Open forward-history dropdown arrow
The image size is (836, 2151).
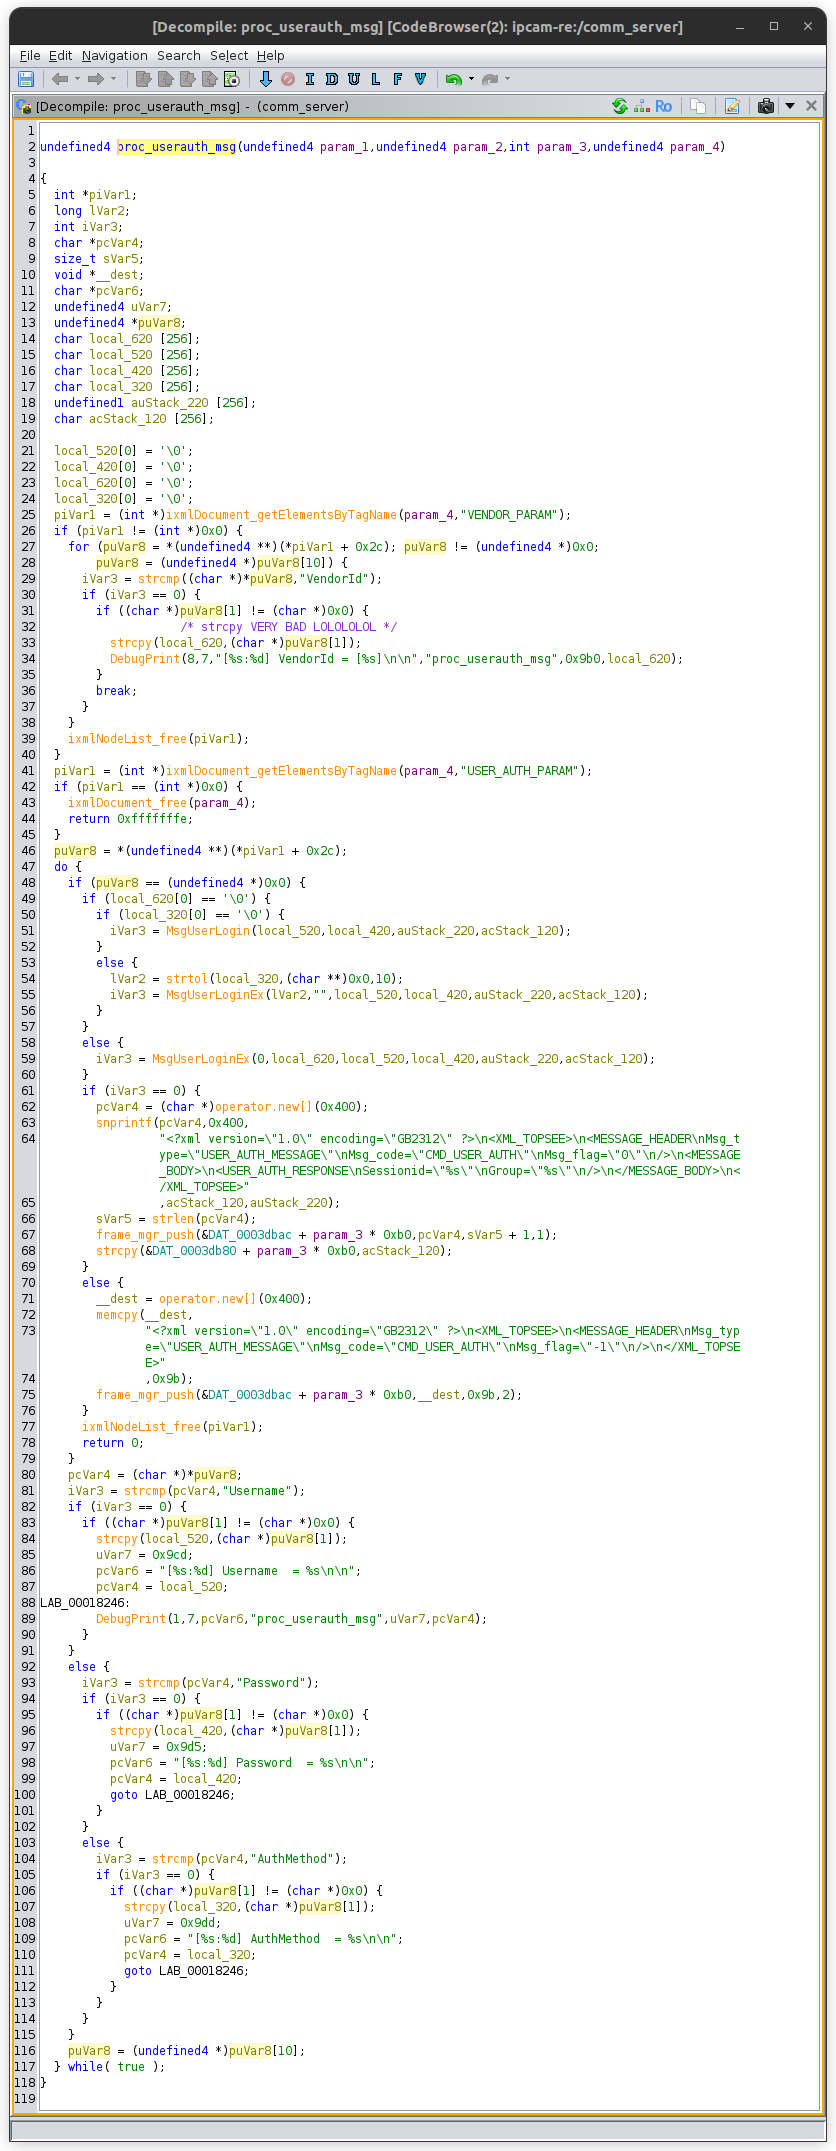click(x=113, y=79)
